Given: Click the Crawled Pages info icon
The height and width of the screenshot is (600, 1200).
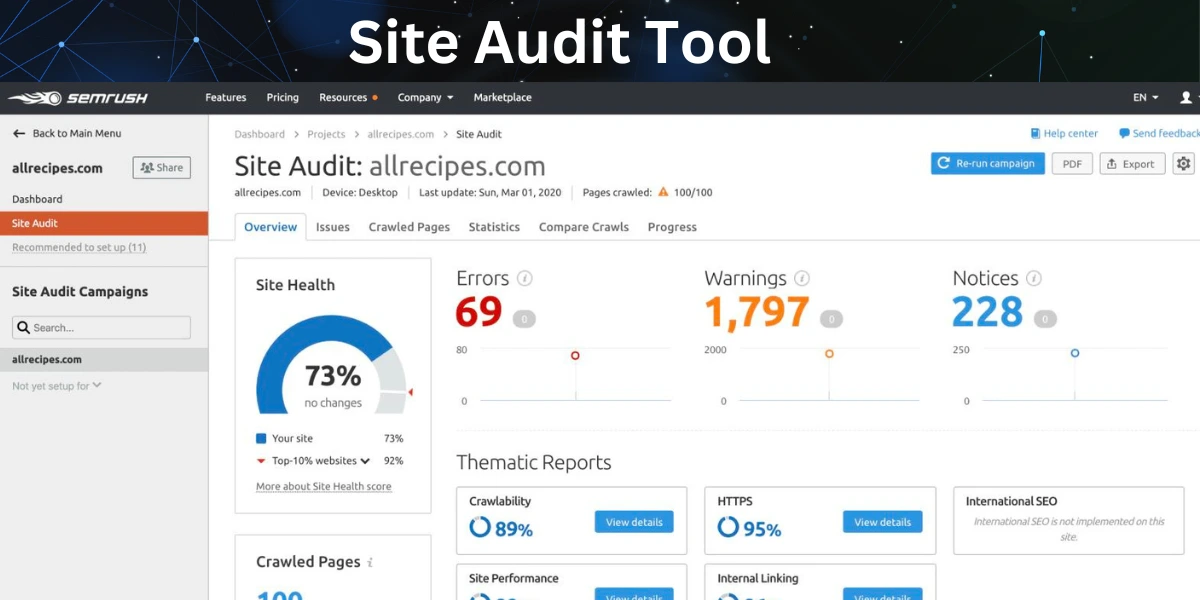Looking at the screenshot, I should 370,563.
